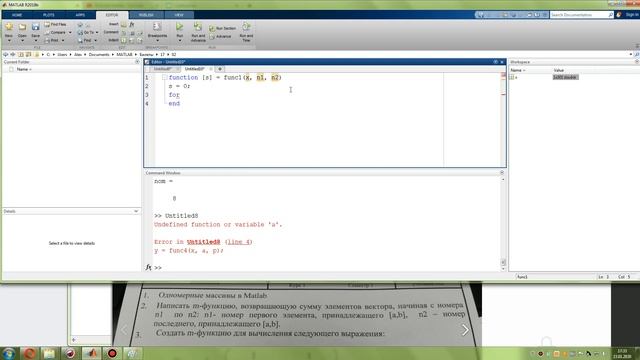
Task: Open the Open dropdown arrow
Action: (22, 40)
